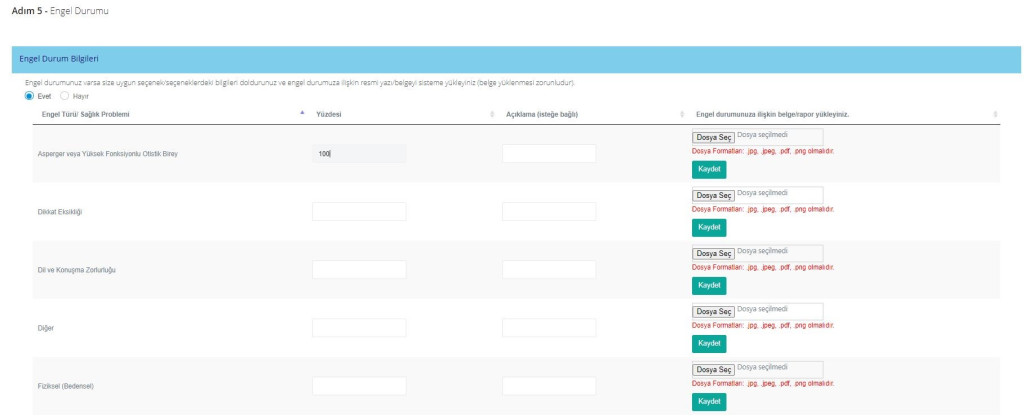Click the Açıklama field for Diğer

548,328
